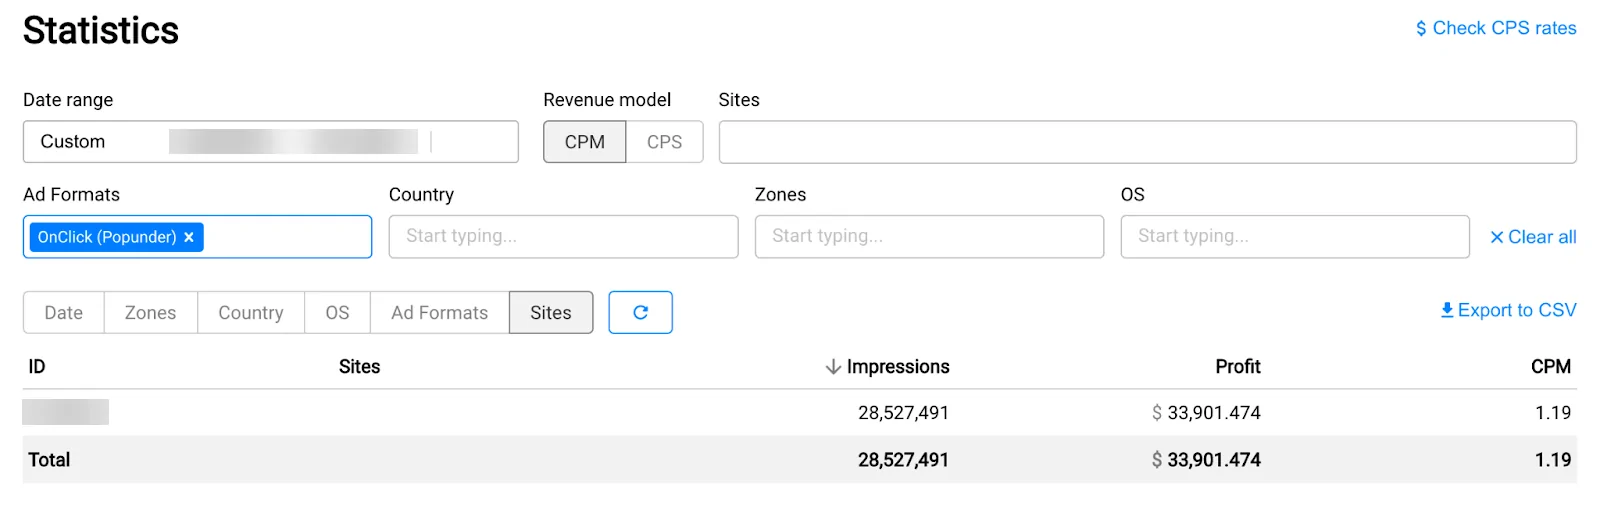The height and width of the screenshot is (516, 1600).
Task: Click the refresh statistics icon button
Action: (x=640, y=312)
